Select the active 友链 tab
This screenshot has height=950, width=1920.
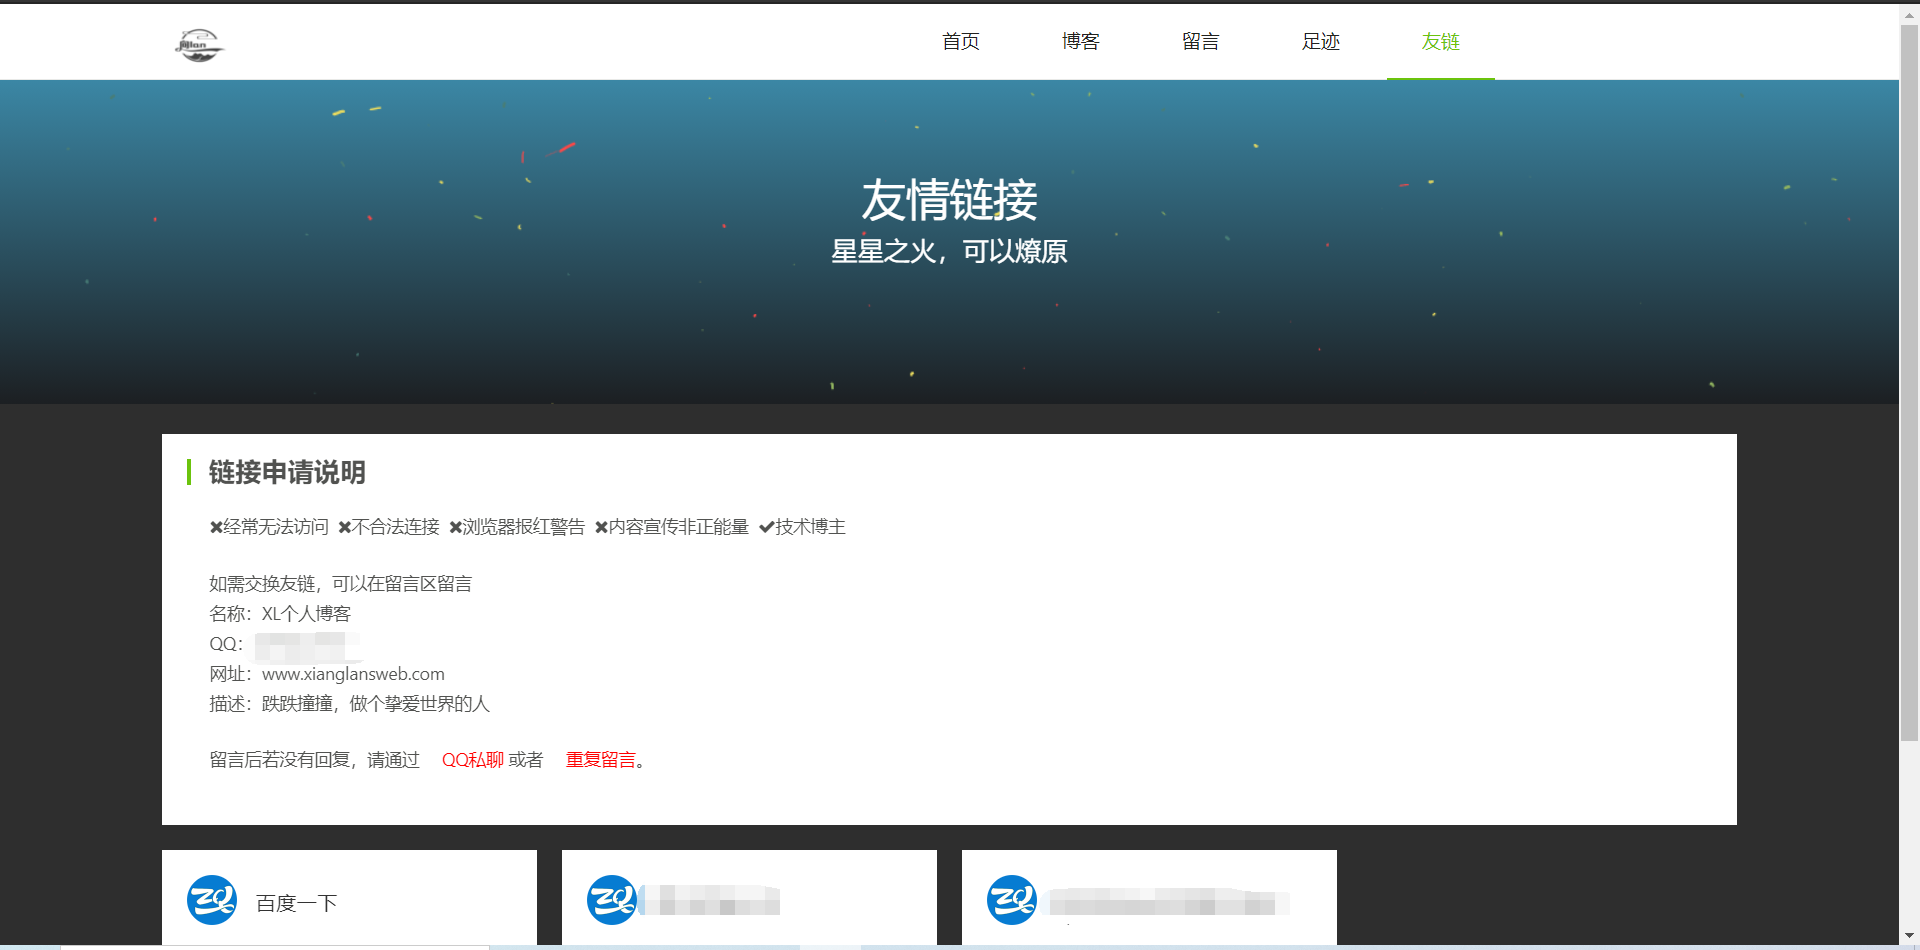(x=1440, y=41)
